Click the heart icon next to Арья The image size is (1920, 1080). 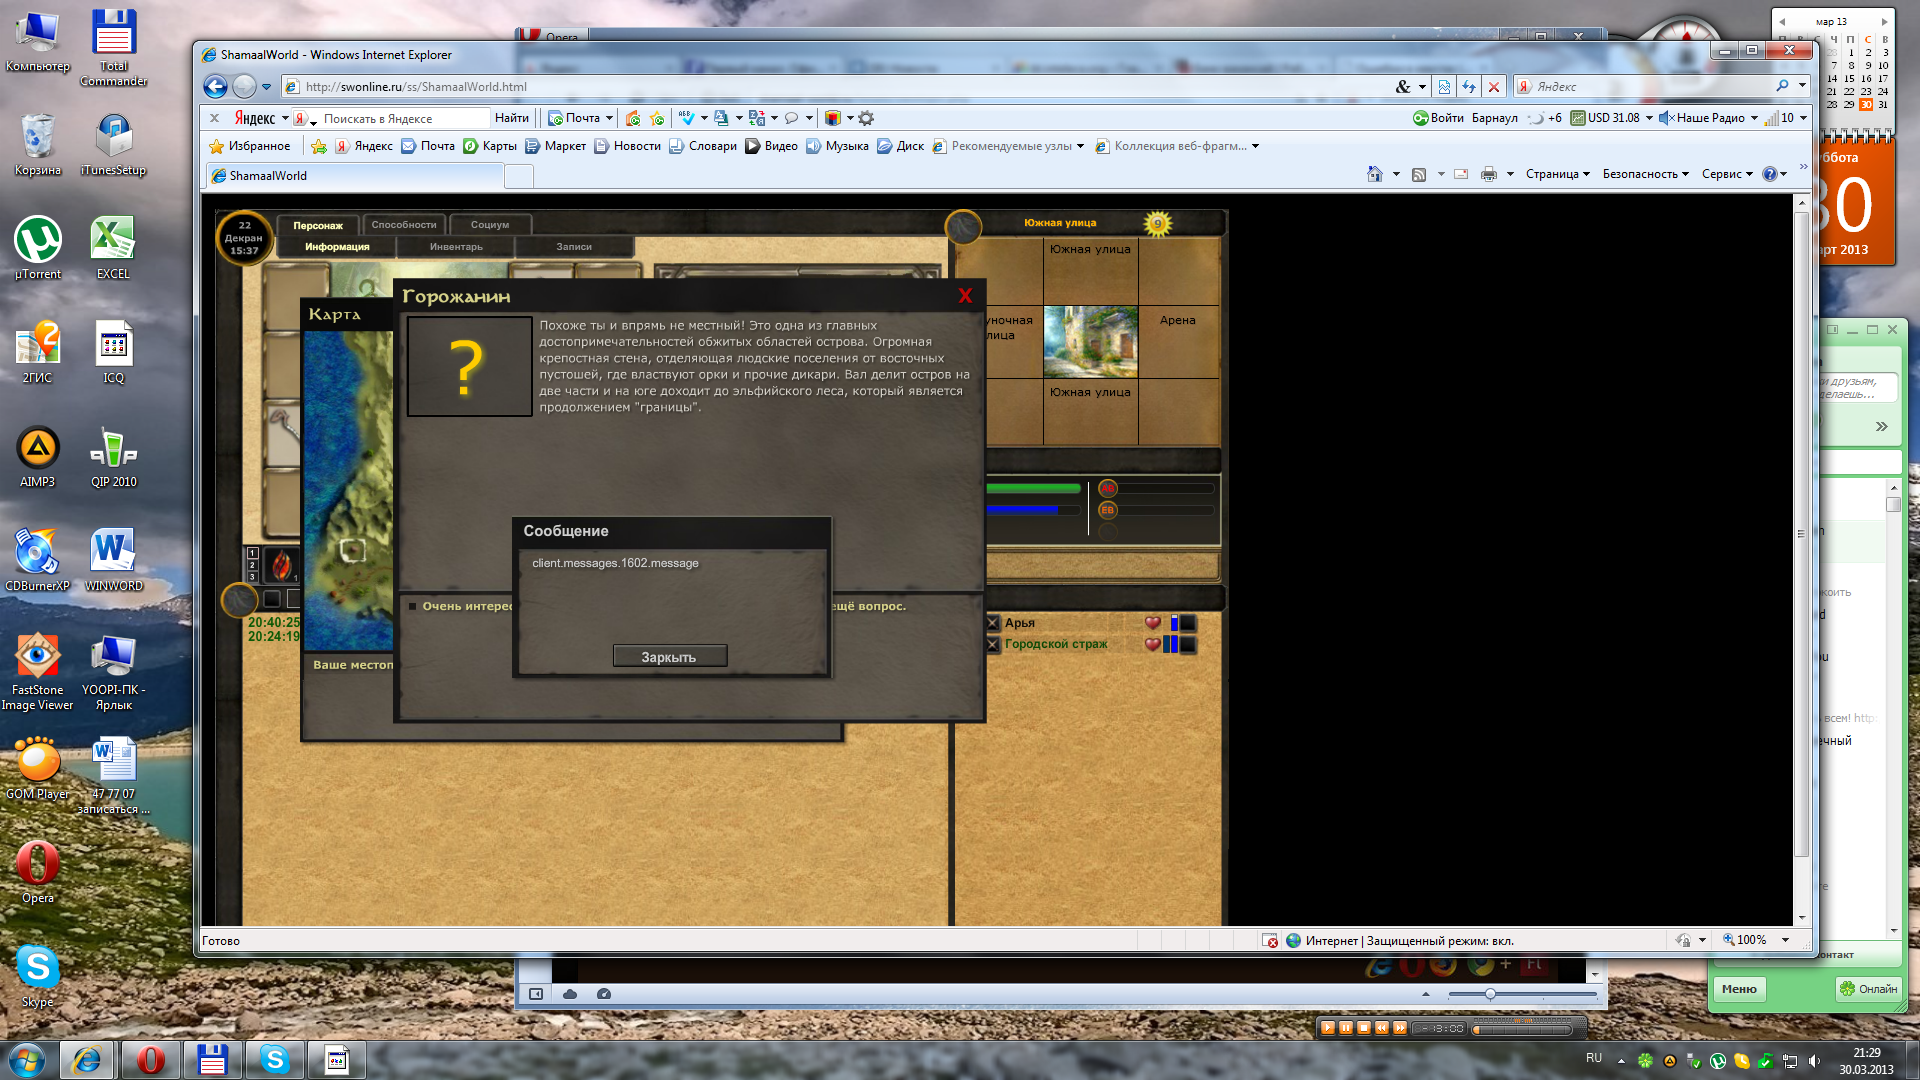[x=1153, y=623]
